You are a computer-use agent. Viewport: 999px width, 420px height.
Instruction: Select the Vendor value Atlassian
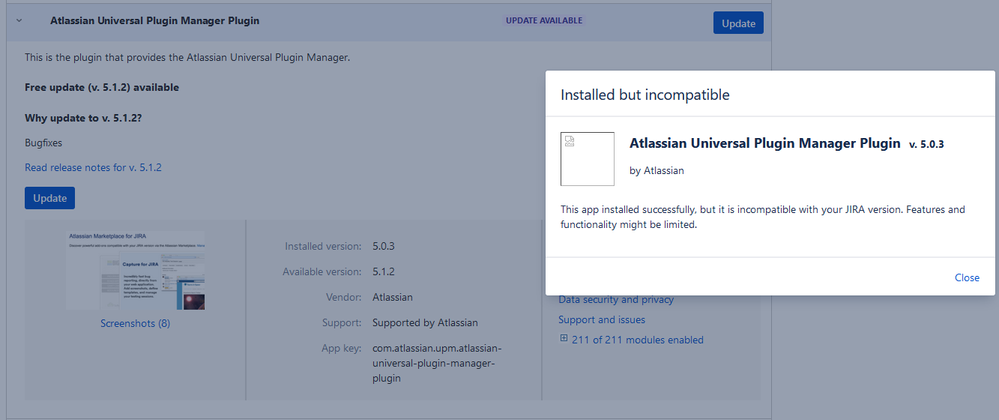(x=392, y=297)
